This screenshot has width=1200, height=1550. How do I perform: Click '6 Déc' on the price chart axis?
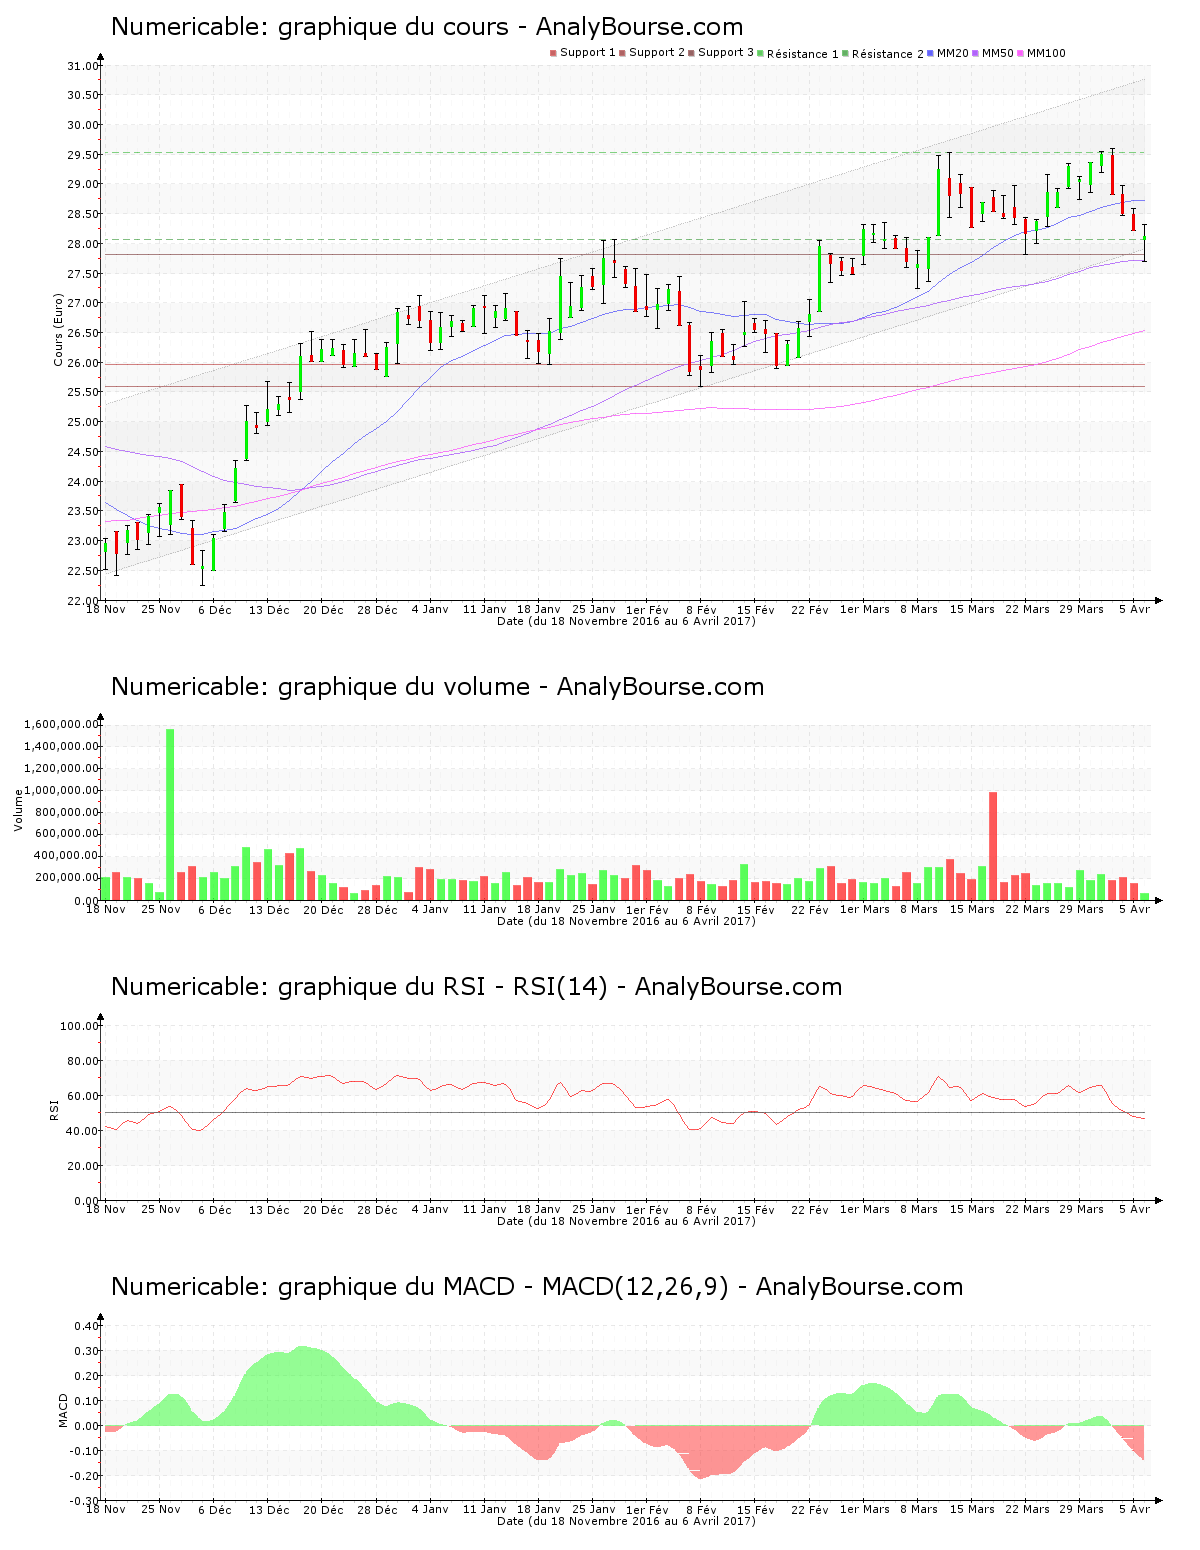[214, 609]
